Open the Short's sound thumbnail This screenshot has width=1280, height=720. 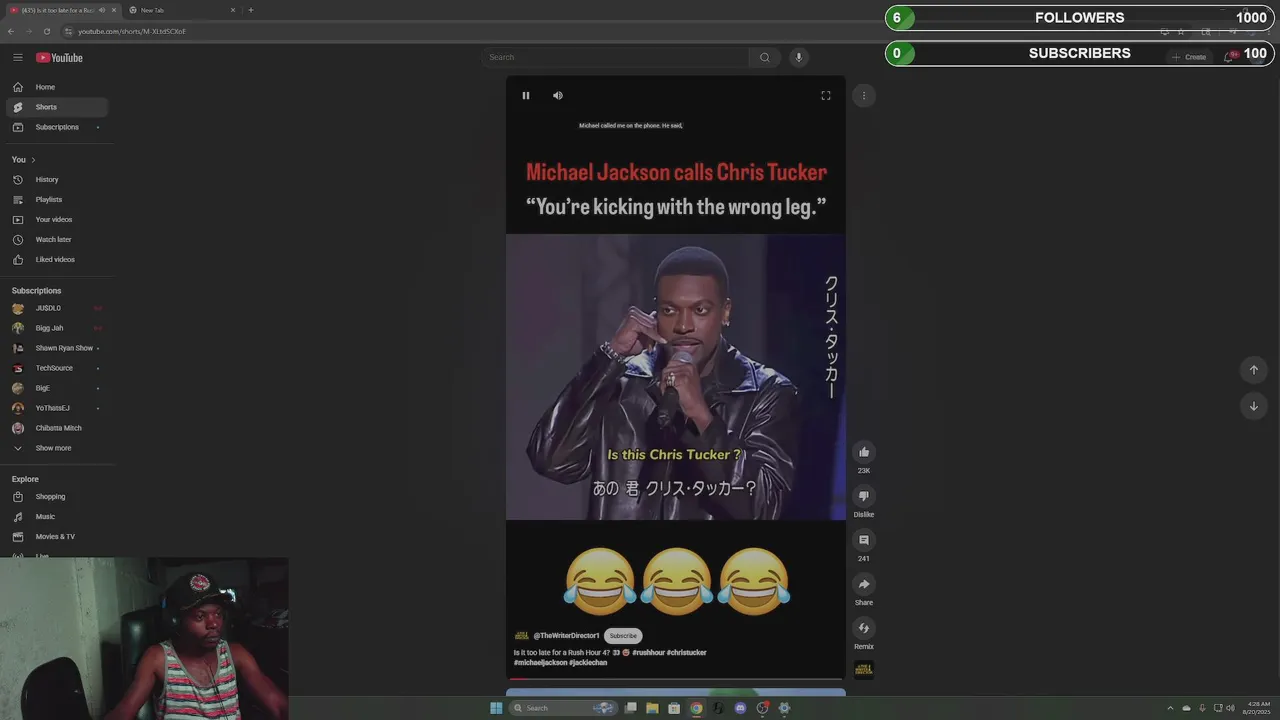864,670
